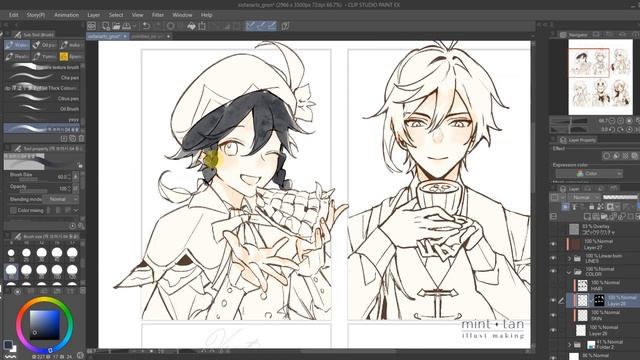Viewport: 640px width, 360px height.
Task: Click the Navigator zoom in icon
Action: (x=620, y=121)
